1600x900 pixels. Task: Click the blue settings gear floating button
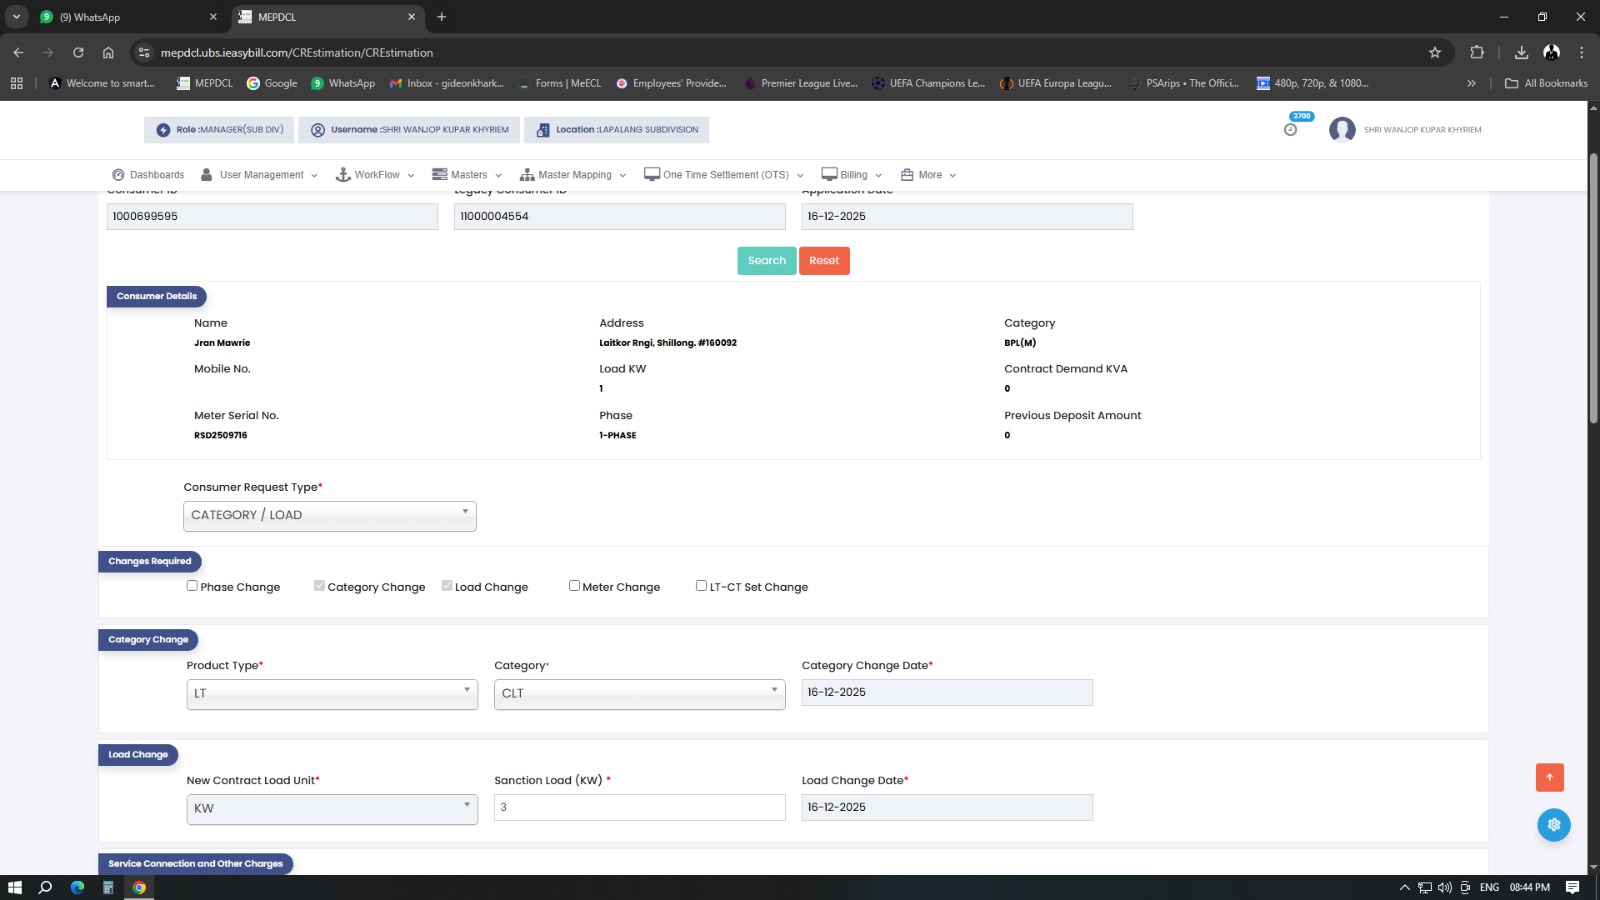pos(1553,825)
